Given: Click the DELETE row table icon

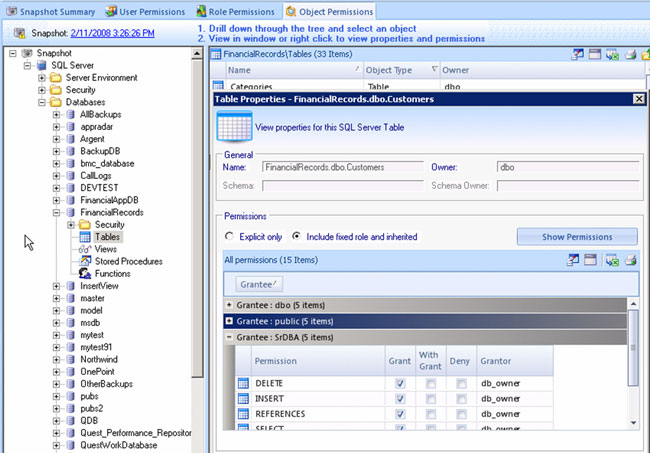Looking at the screenshot, I should 243,383.
